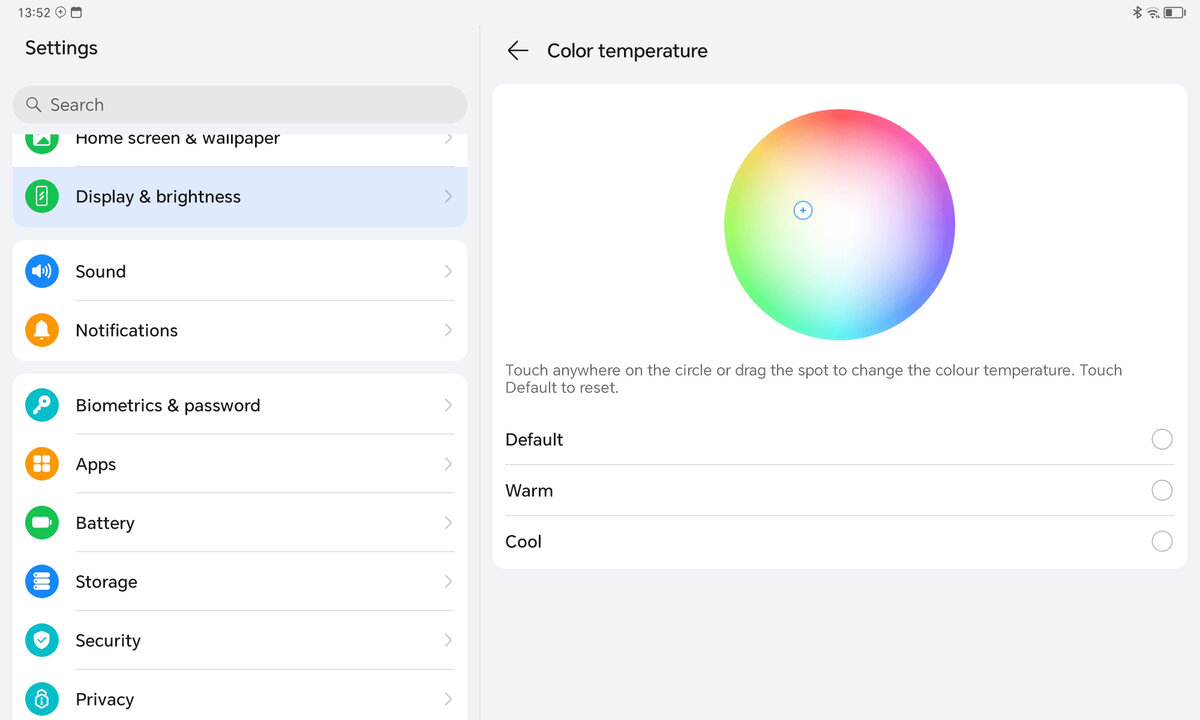Image resolution: width=1200 pixels, height=720 pixels.
Task: Tap the Security shield icon
Action: 42,641
